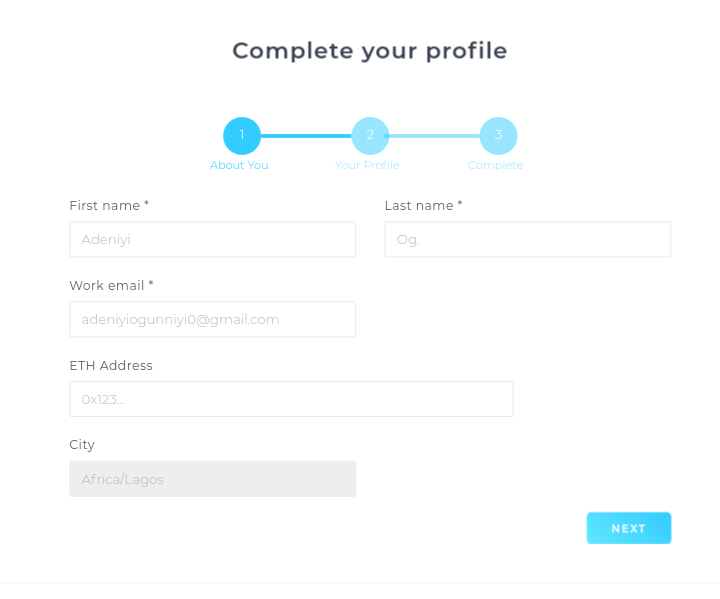Select the Work email text box
Viewport: 720px width, 599px height.
(x=212, y=319)
